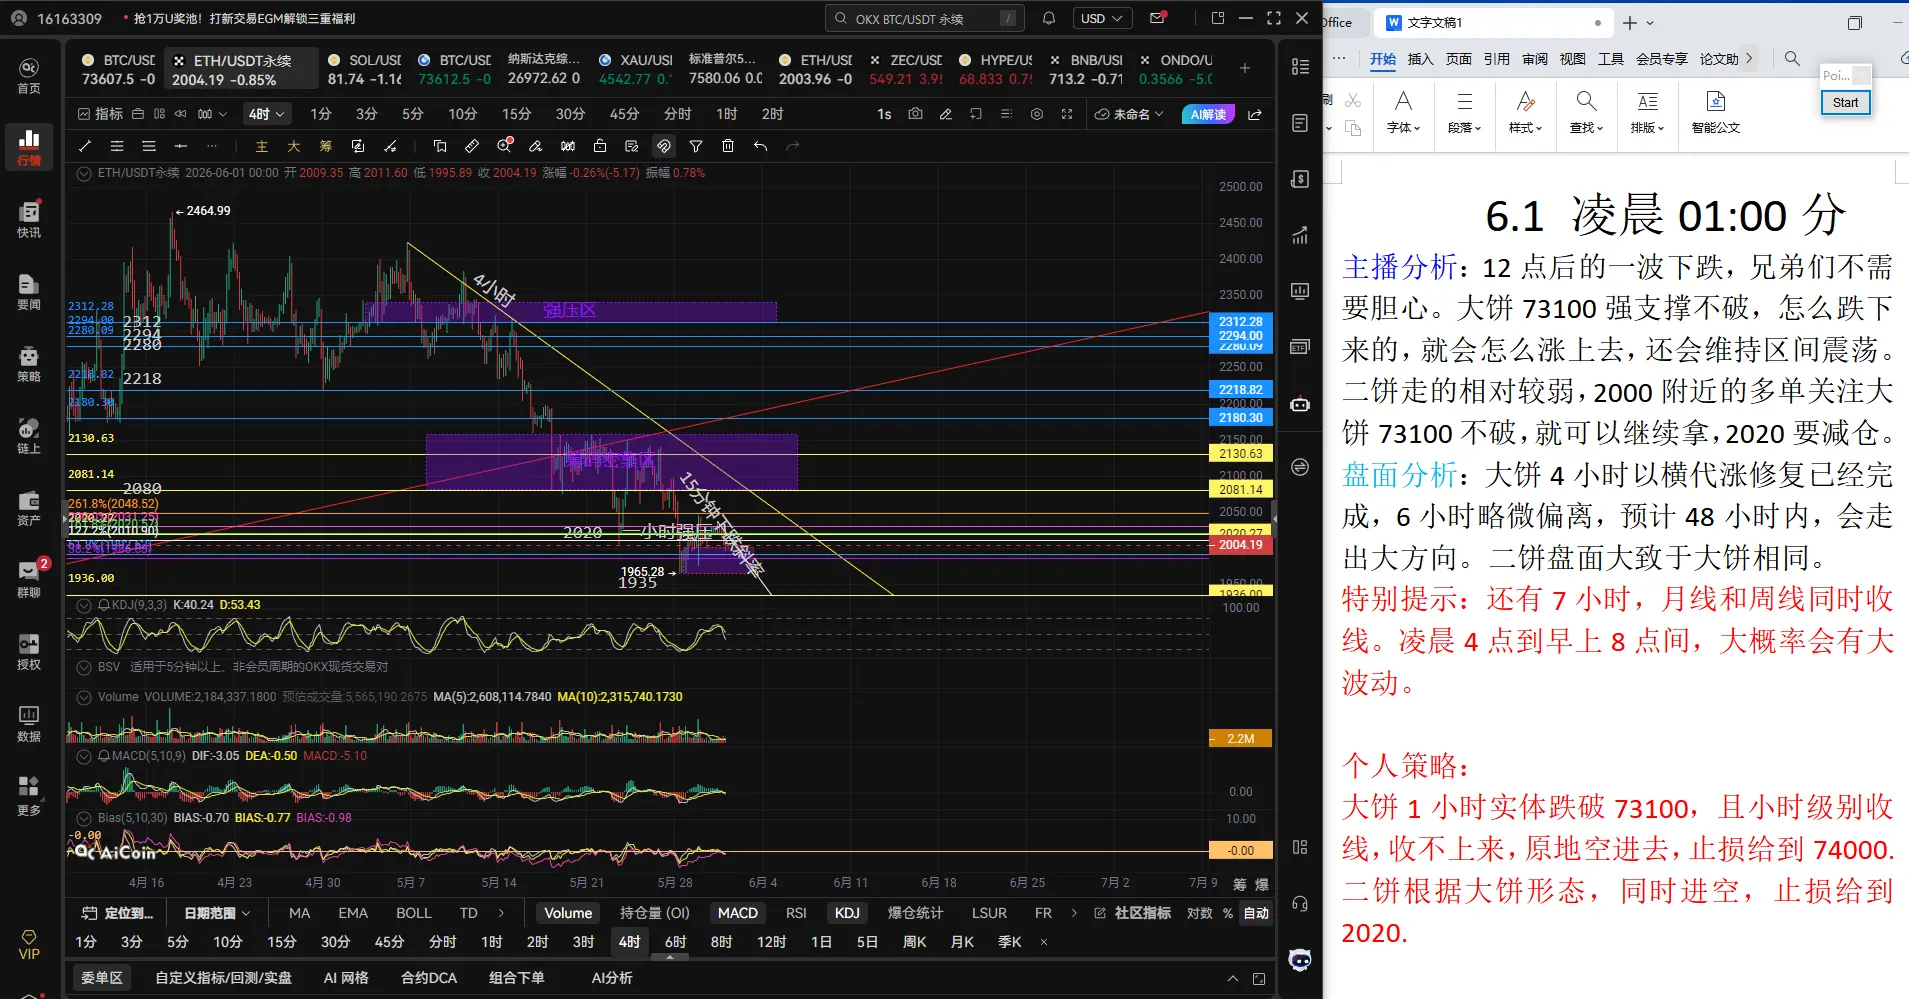Click the notification bell icon in the title bar

click(x=1049, y=18)
